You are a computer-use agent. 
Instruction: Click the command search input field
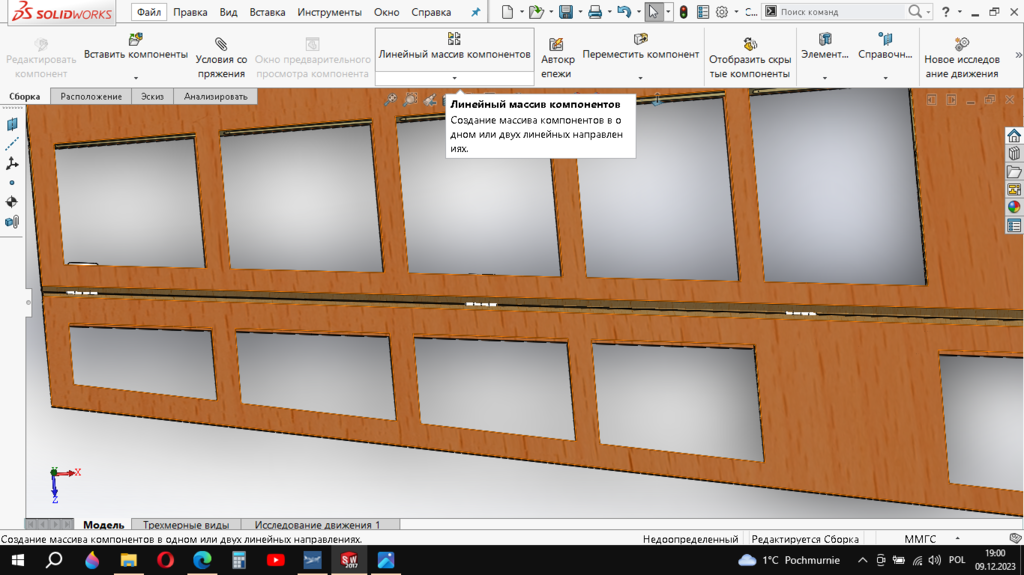point(840,12)
